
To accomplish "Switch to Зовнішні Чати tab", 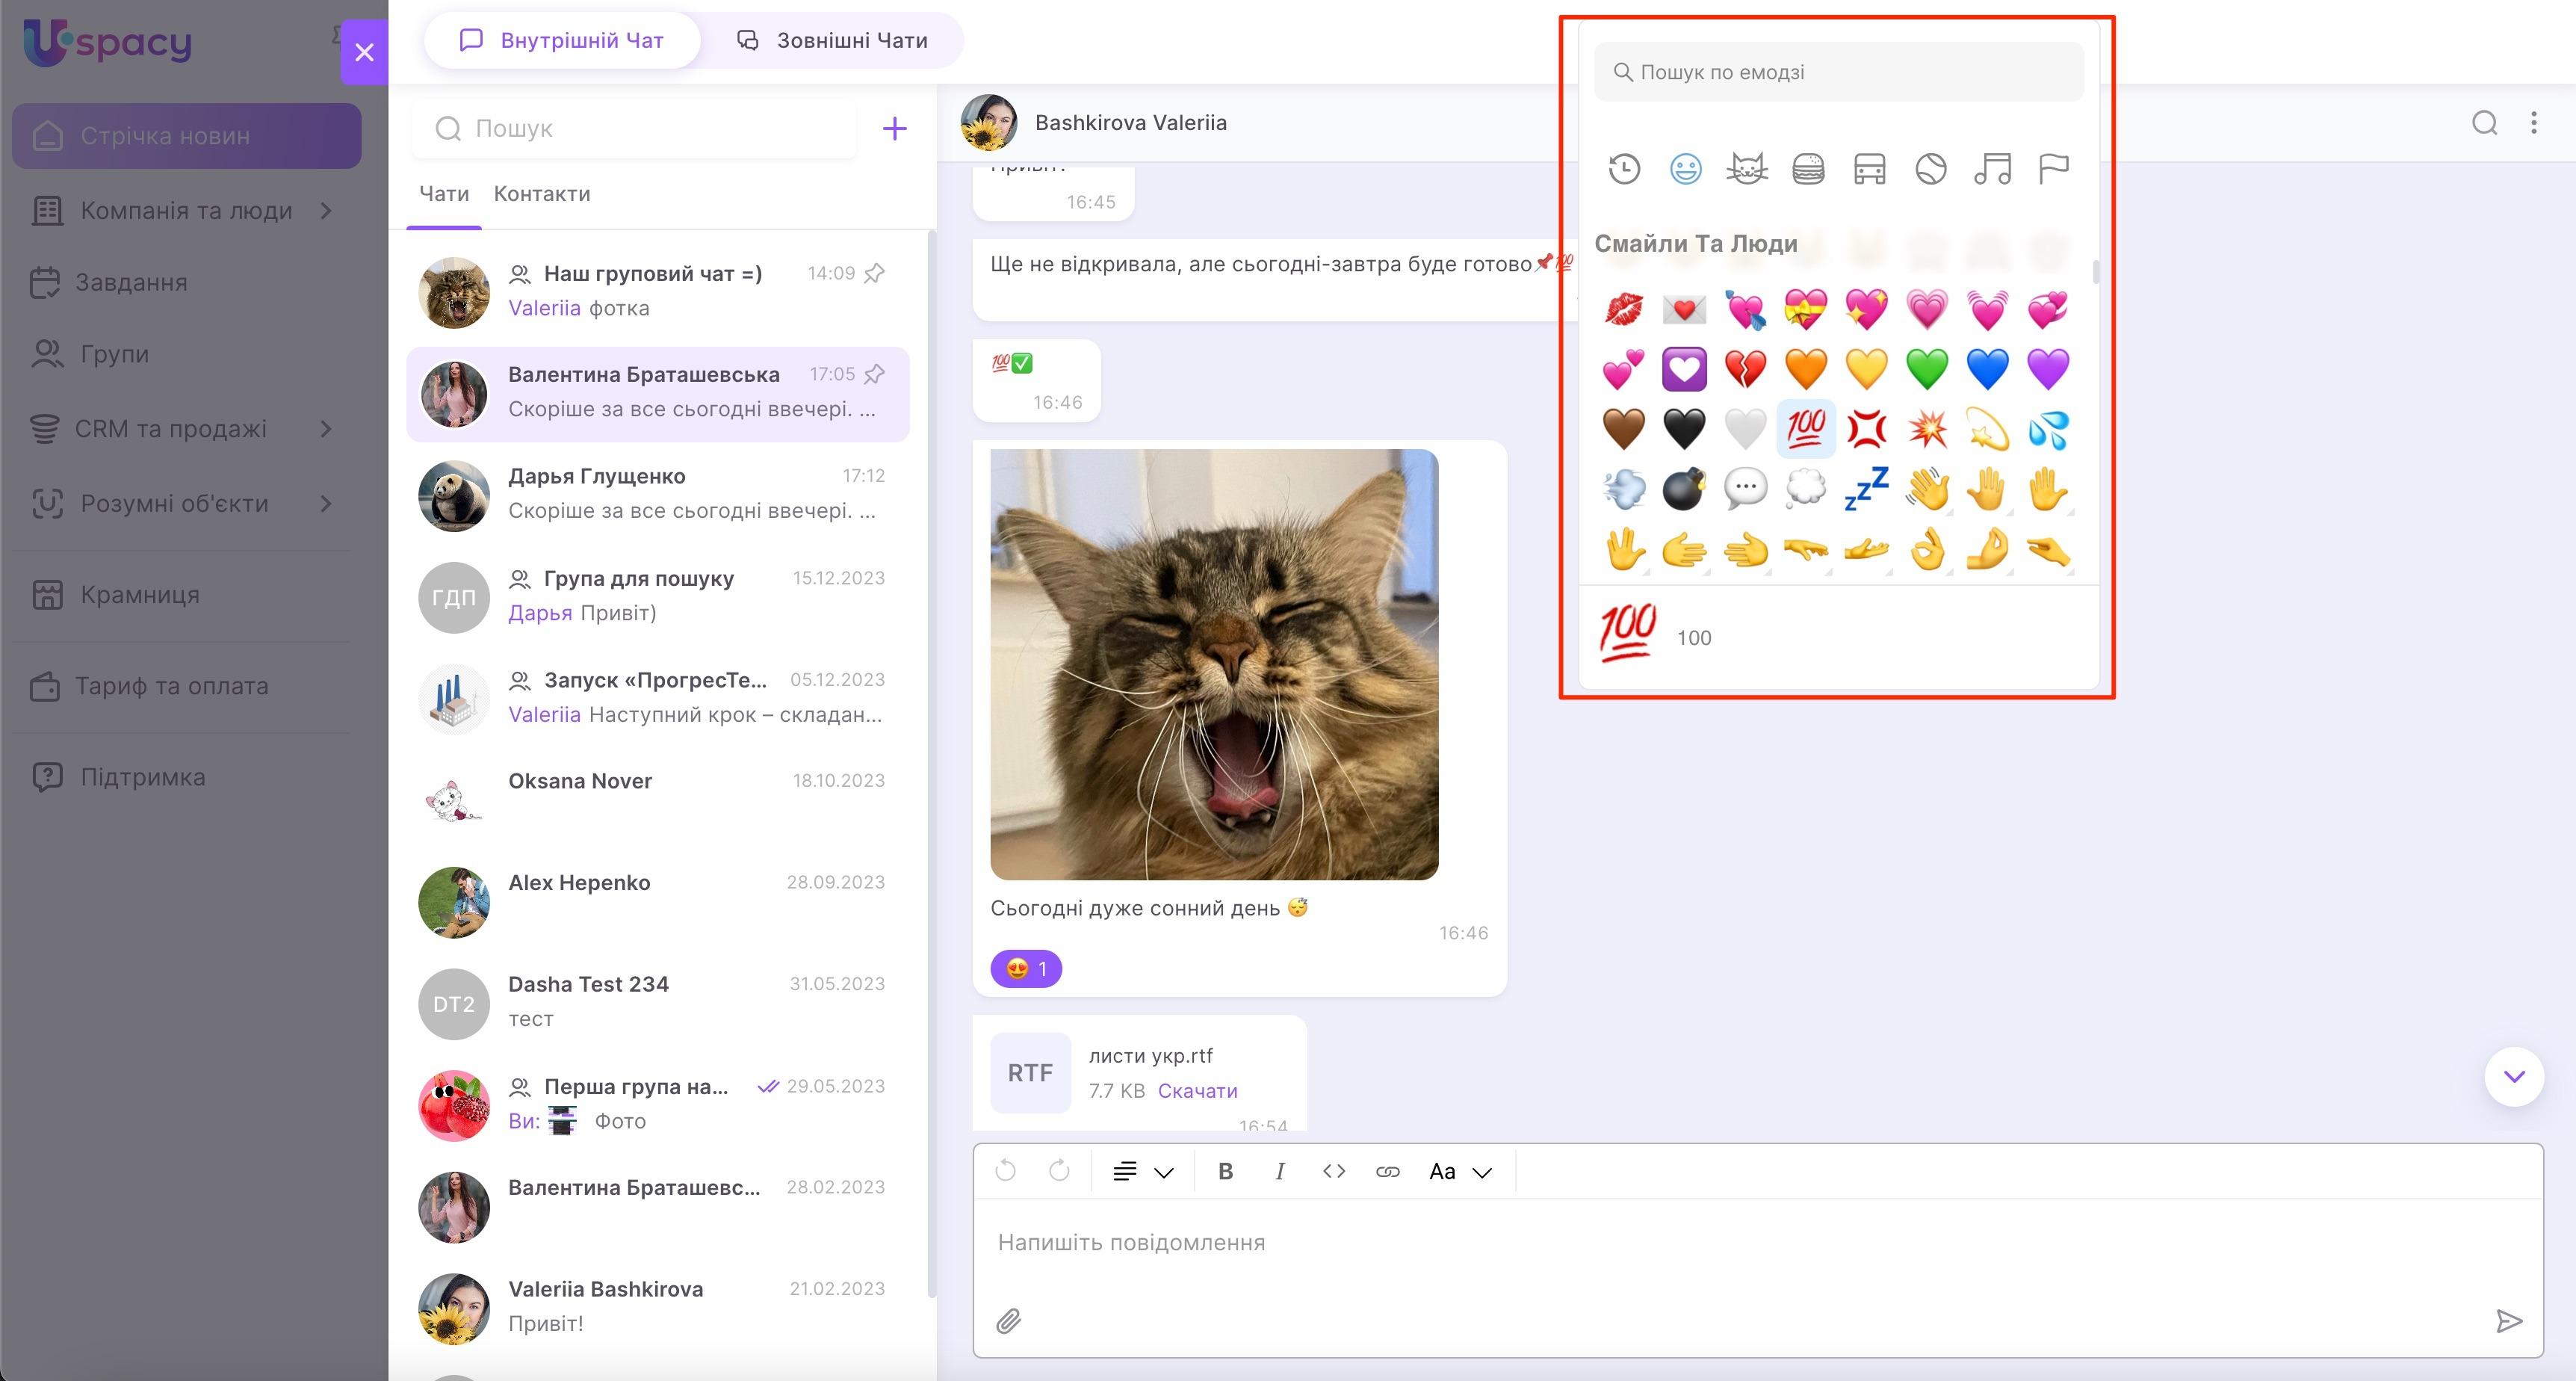I will pyautogui.click(x=832, y=41).
